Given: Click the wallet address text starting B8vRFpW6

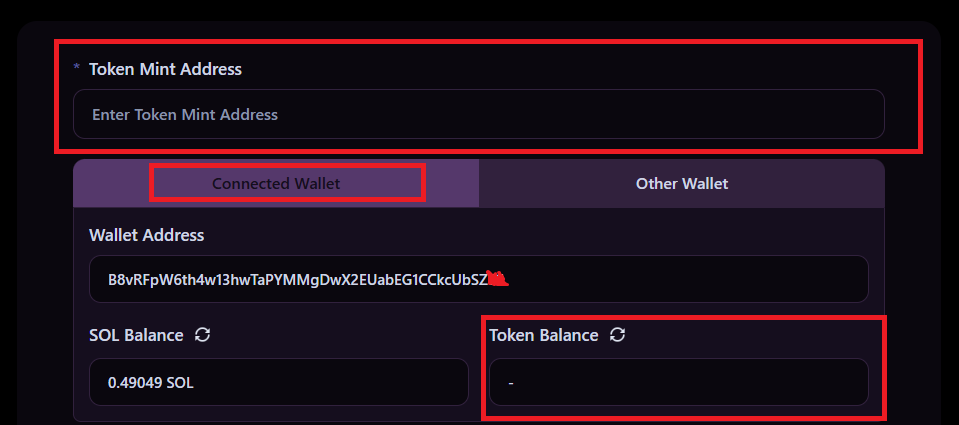Looking at the screenshot, I should pyautogui.click(x=297, y=279).
